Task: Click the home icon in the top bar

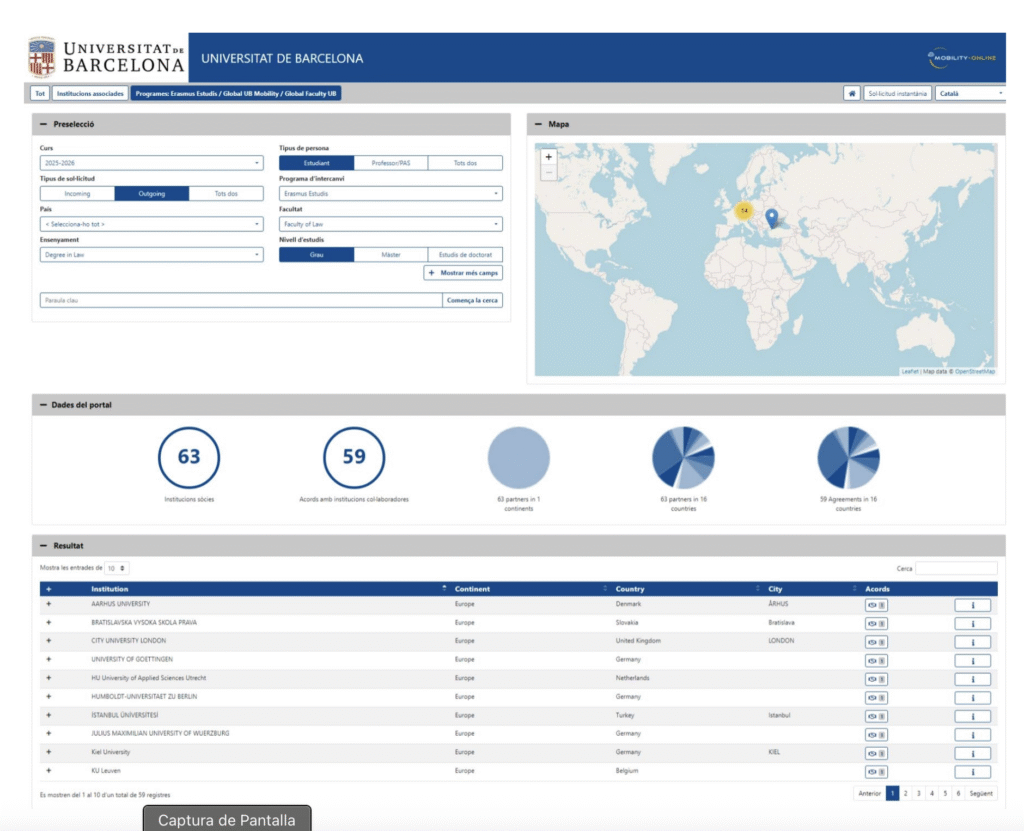Action: (852, 93)
